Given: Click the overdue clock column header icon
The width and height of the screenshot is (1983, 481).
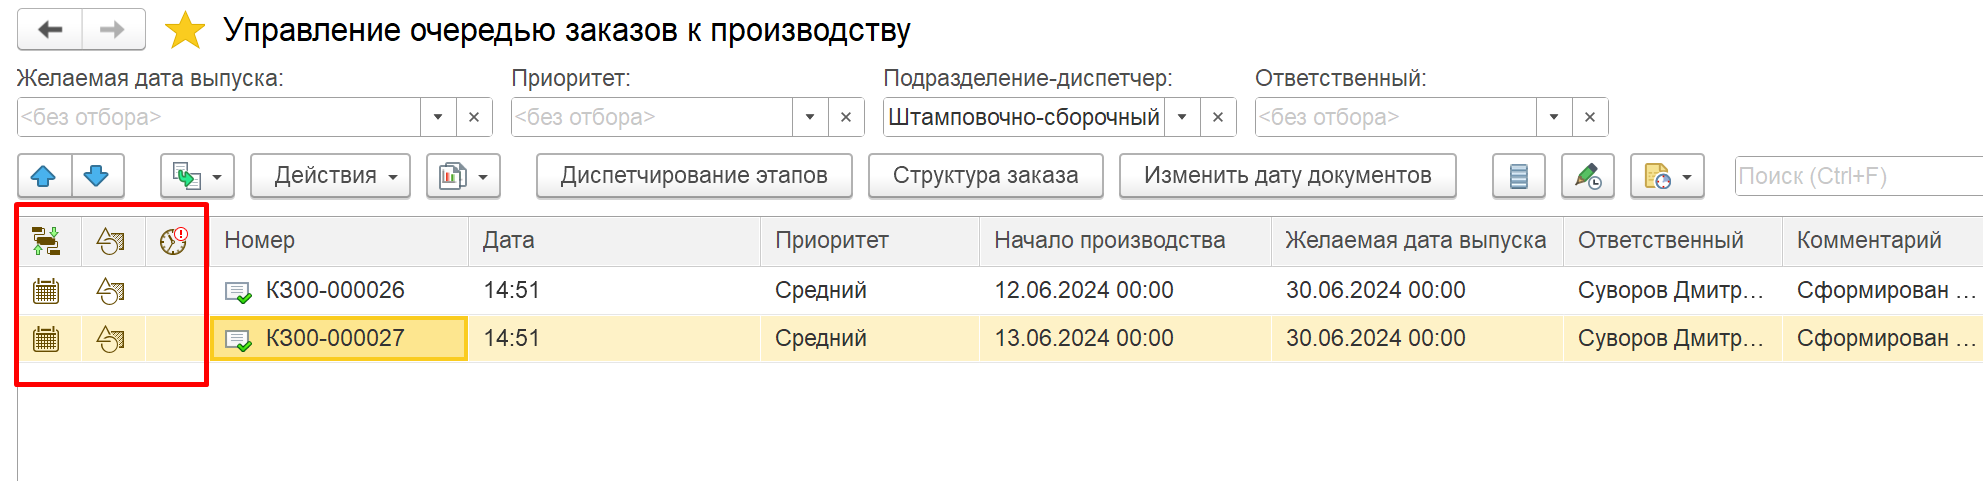Looking at the screenshot, I should point(174,240).
